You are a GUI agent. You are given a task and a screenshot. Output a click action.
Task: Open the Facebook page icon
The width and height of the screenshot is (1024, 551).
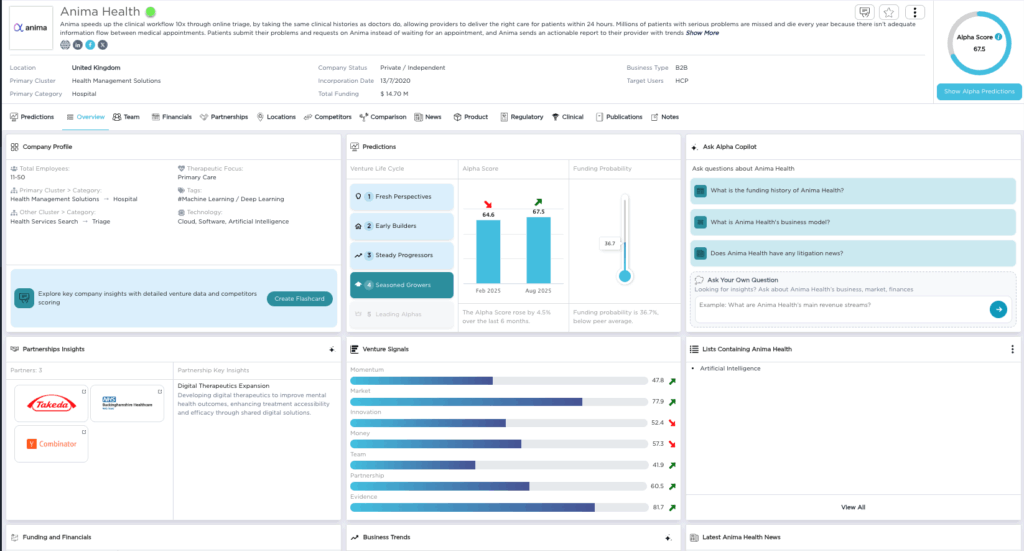tap(90, 45)
